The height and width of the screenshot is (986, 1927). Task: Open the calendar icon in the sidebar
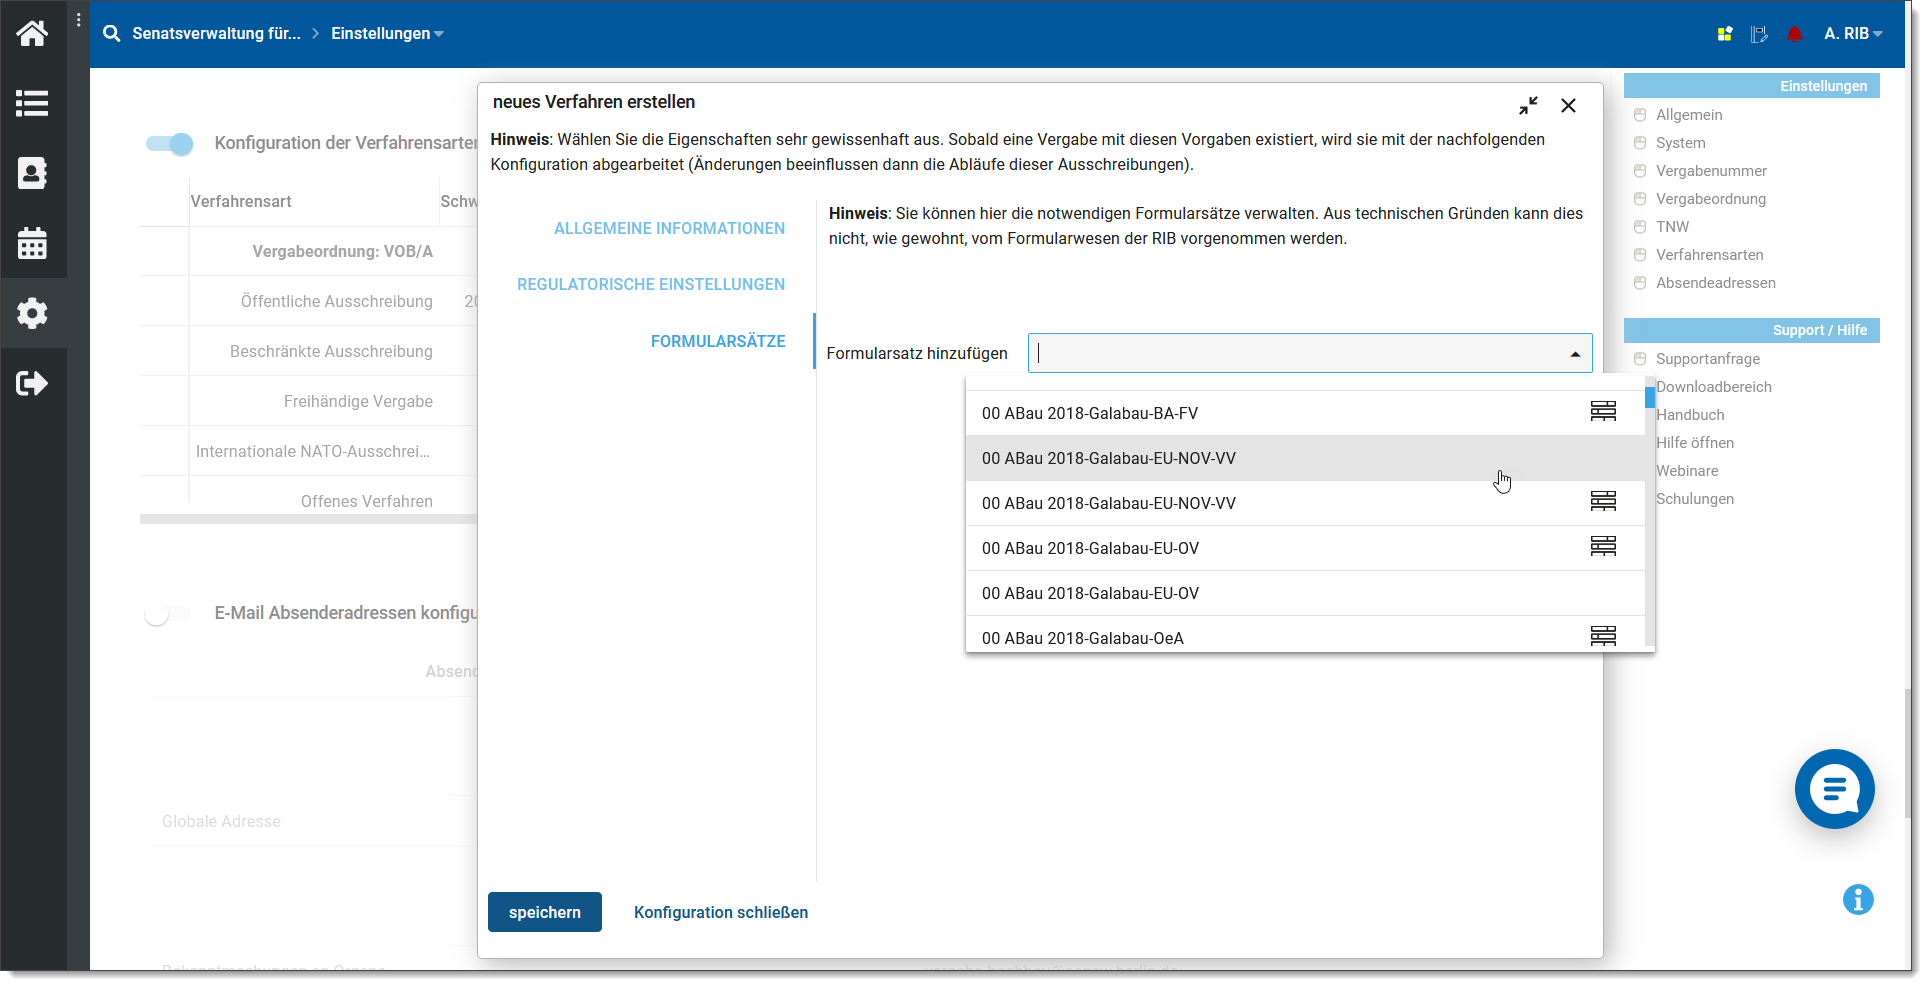point(32,243)
